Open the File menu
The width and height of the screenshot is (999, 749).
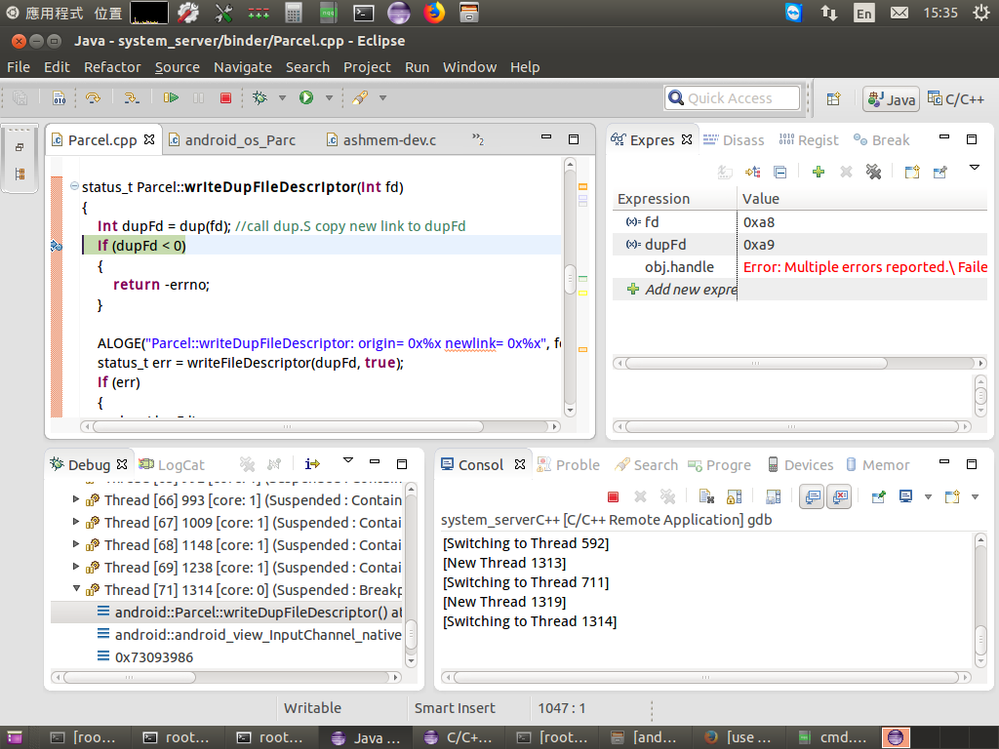click(x=18, y=67)
